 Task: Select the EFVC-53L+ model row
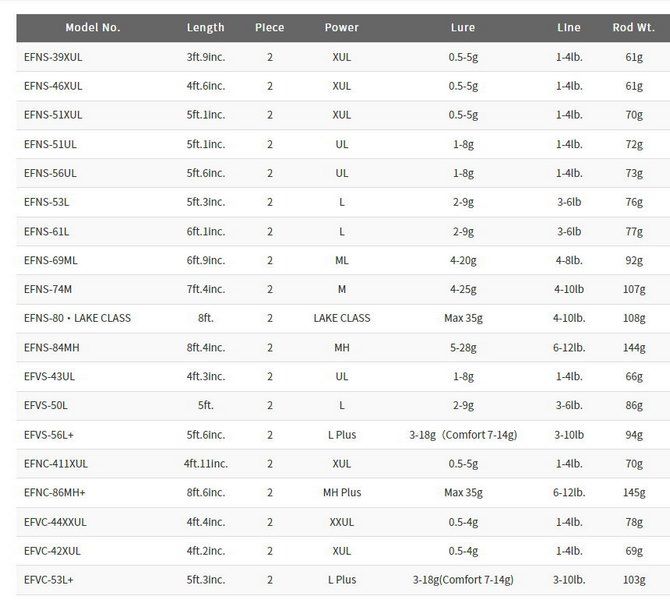tap(343, 580)
